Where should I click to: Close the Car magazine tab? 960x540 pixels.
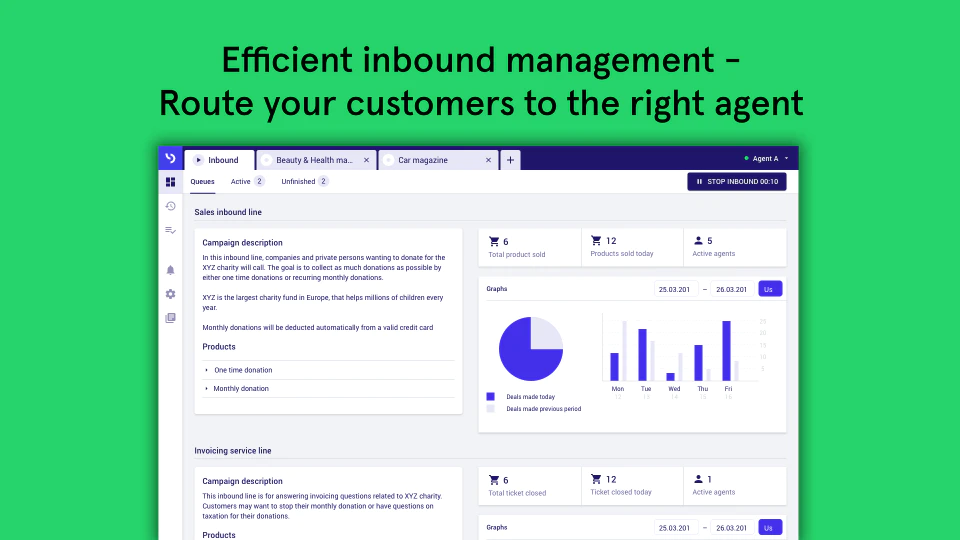[x=488, y=160]
